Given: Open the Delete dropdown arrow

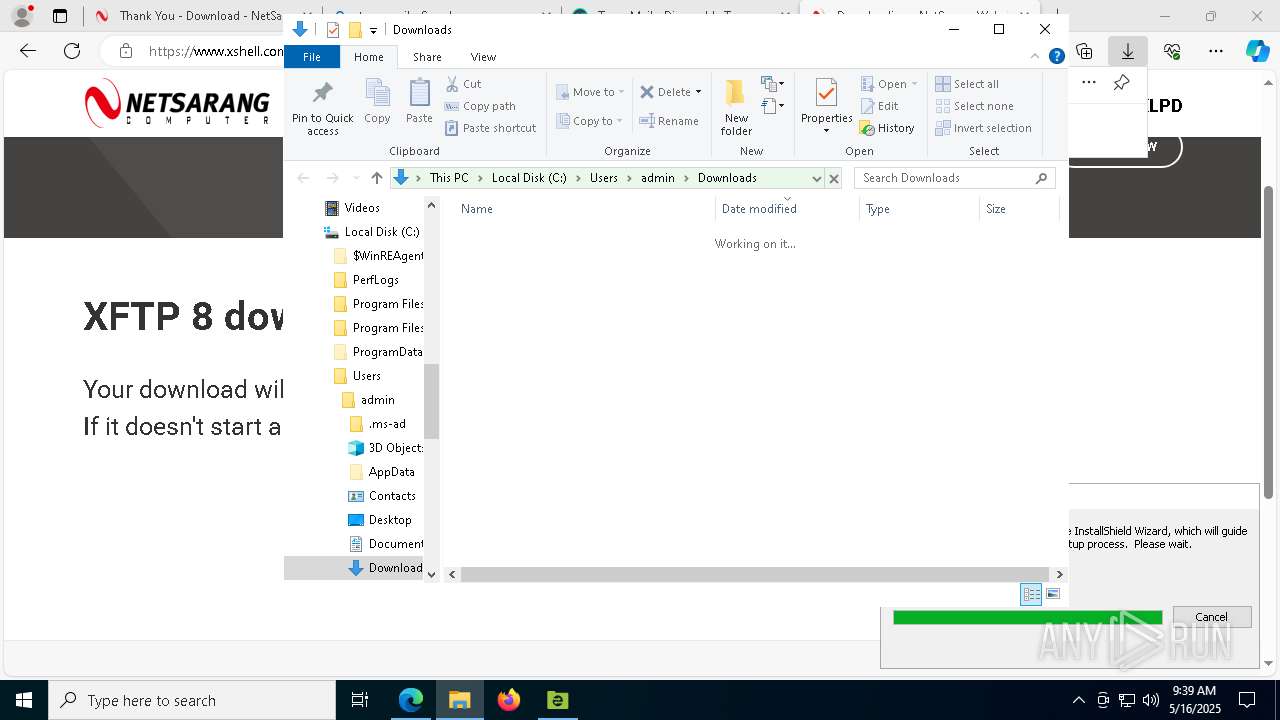Looking at the screenshot, I should (698, 92).
